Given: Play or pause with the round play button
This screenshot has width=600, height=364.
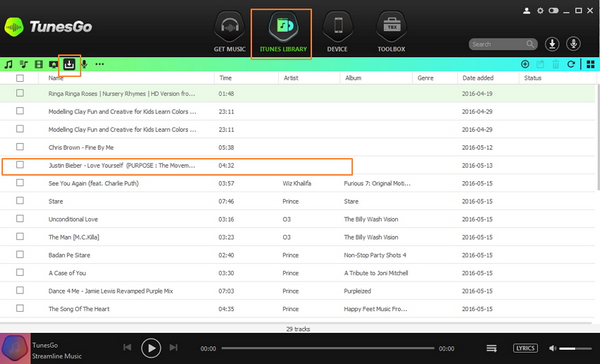Looking at the screenshot, I should point(151,348).
